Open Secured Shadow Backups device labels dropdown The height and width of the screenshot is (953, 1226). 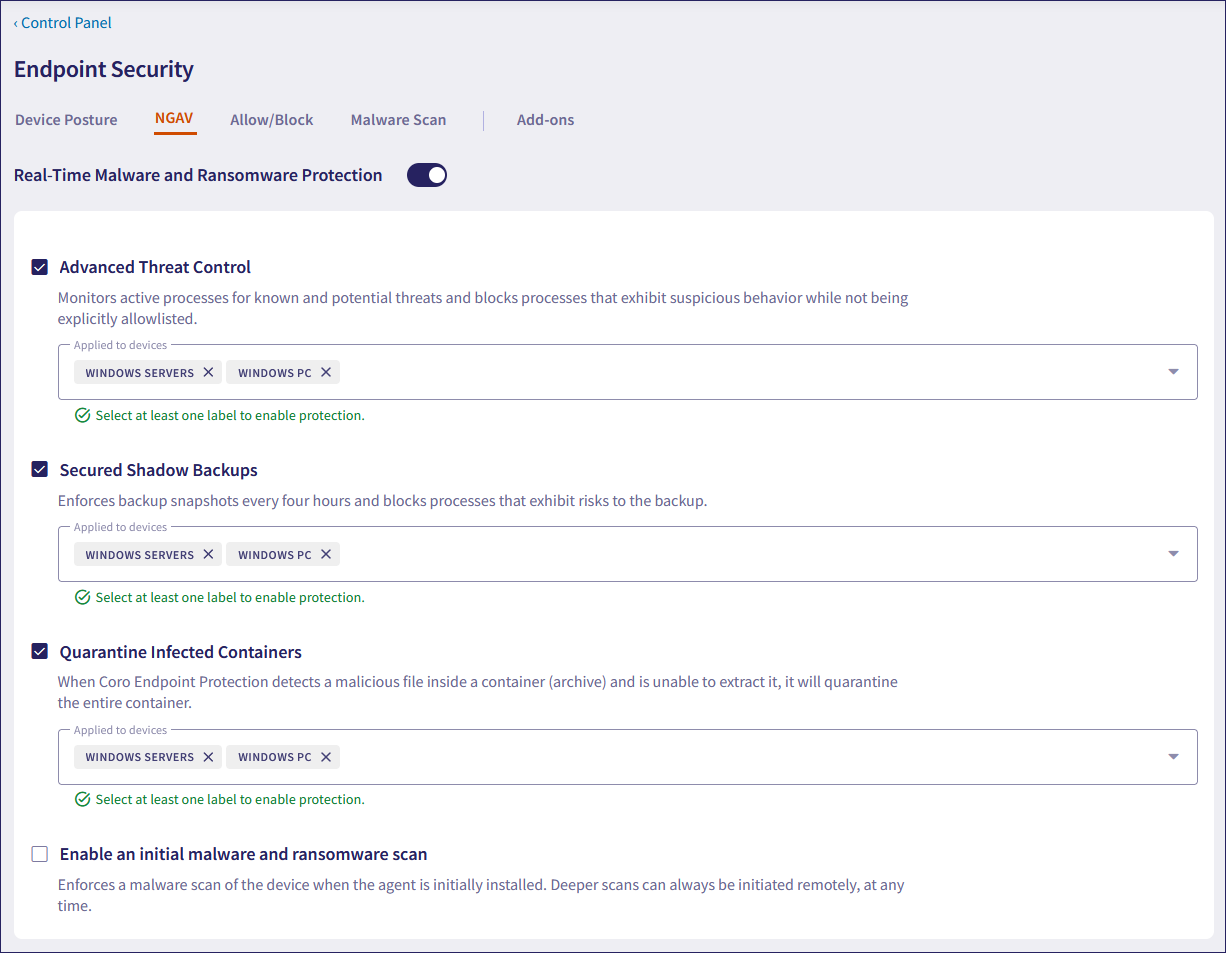point(1173,554)
